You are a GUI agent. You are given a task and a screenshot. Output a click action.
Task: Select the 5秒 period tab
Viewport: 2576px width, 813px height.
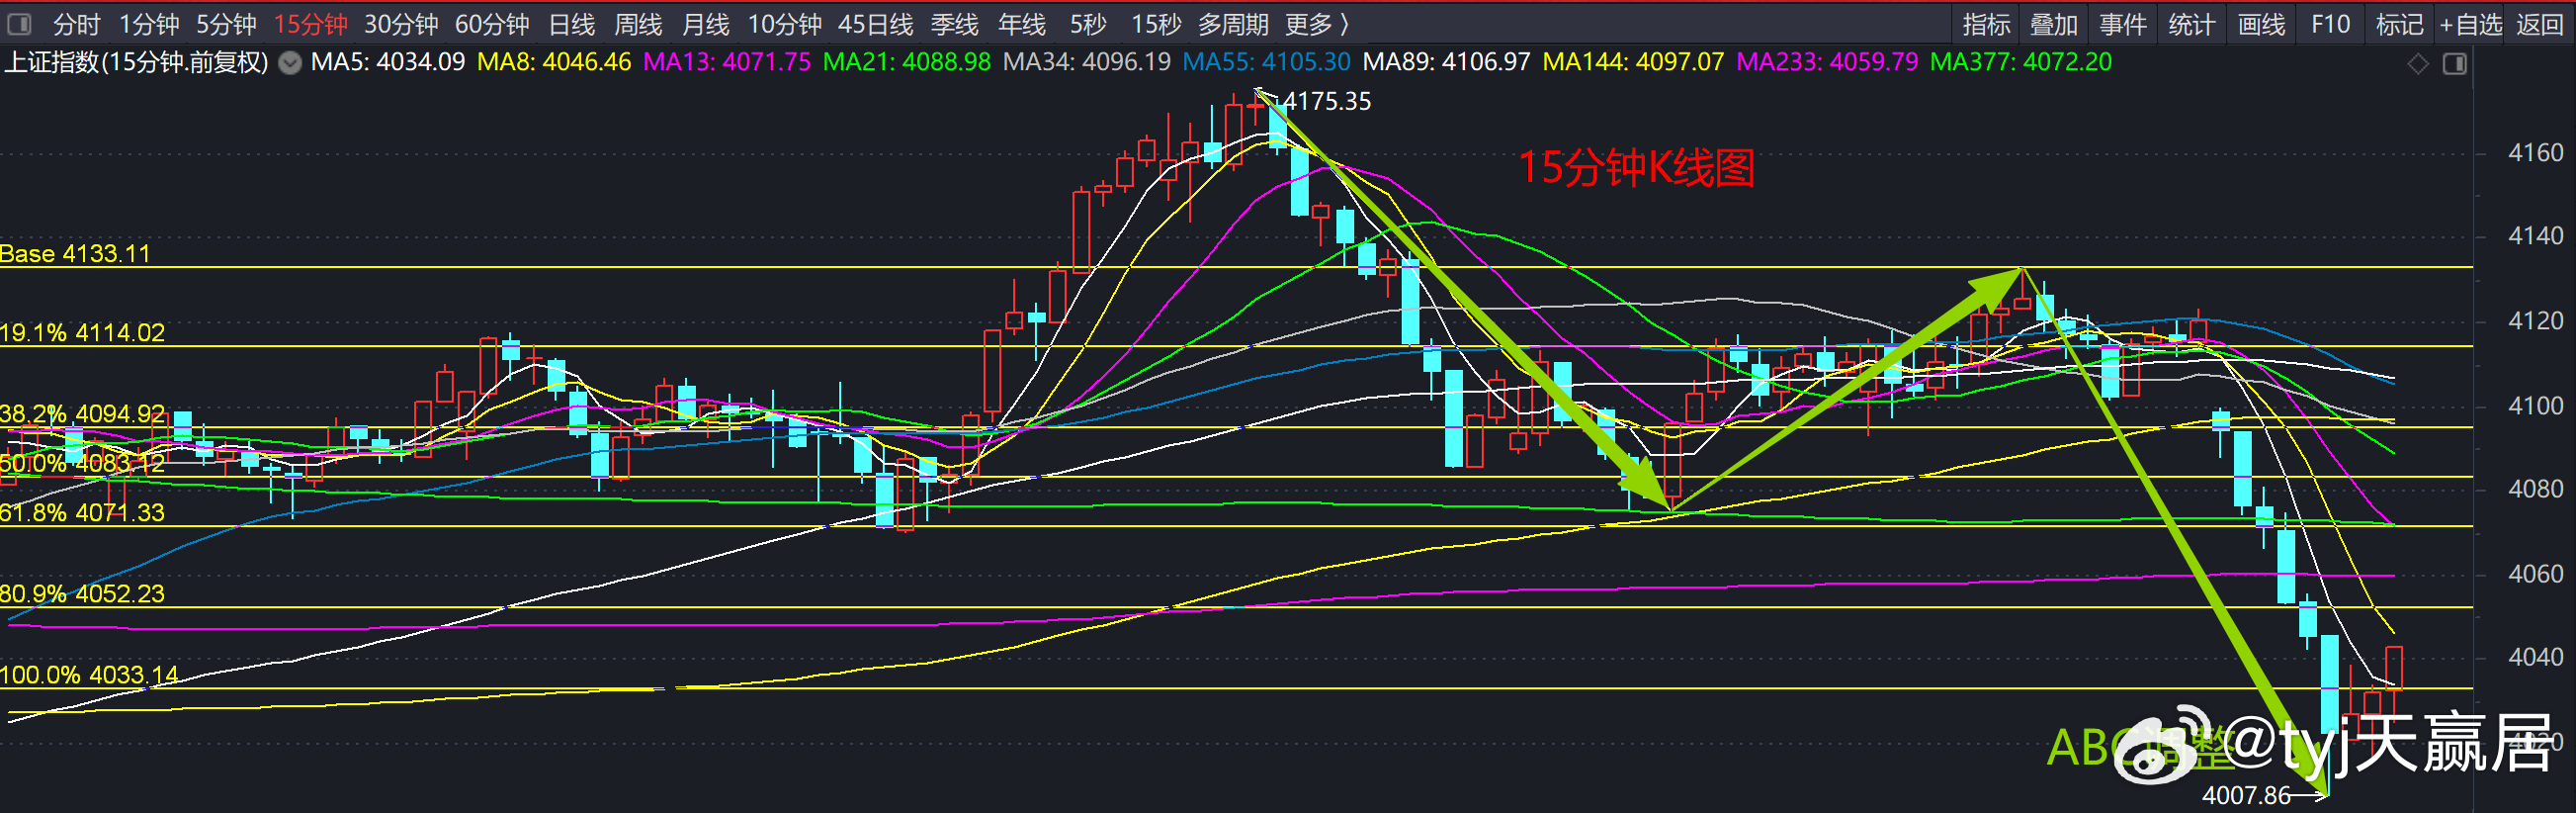(x=1088, y=24)
